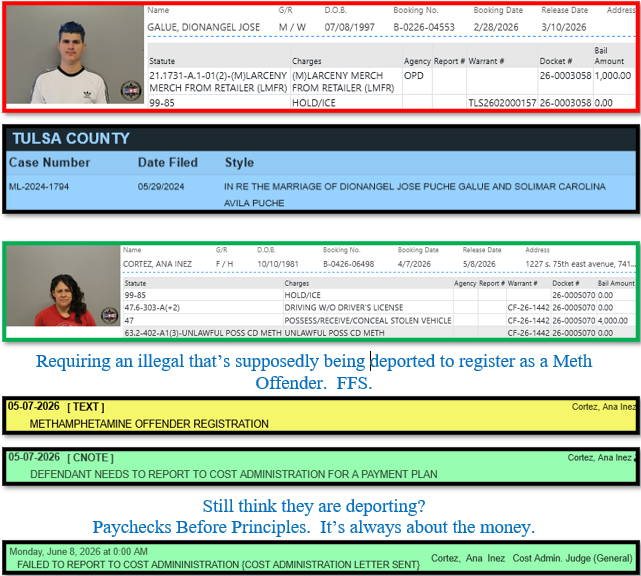The height and width of the screenshot is (576, 641).
Task: Click the F / H gender/race value
Action: (224, 264)
